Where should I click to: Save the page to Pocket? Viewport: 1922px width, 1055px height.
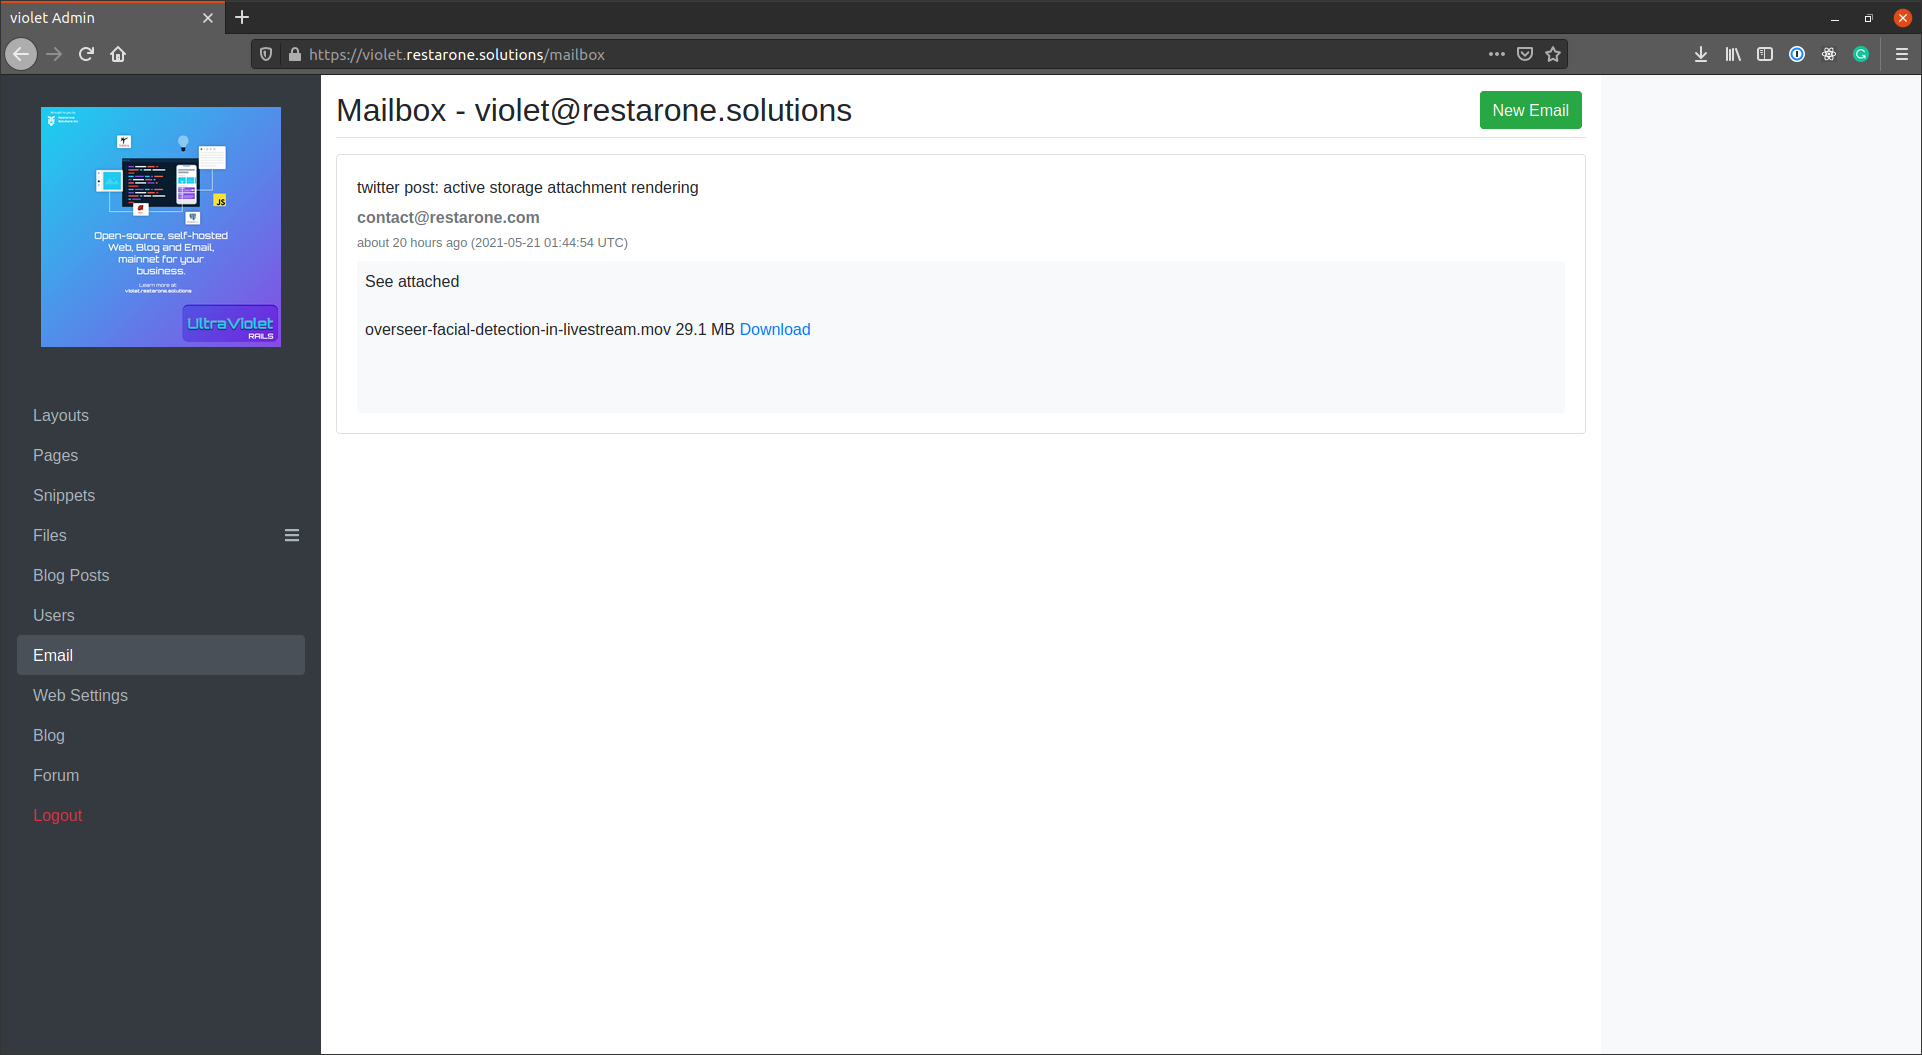tap(1524, 54)
